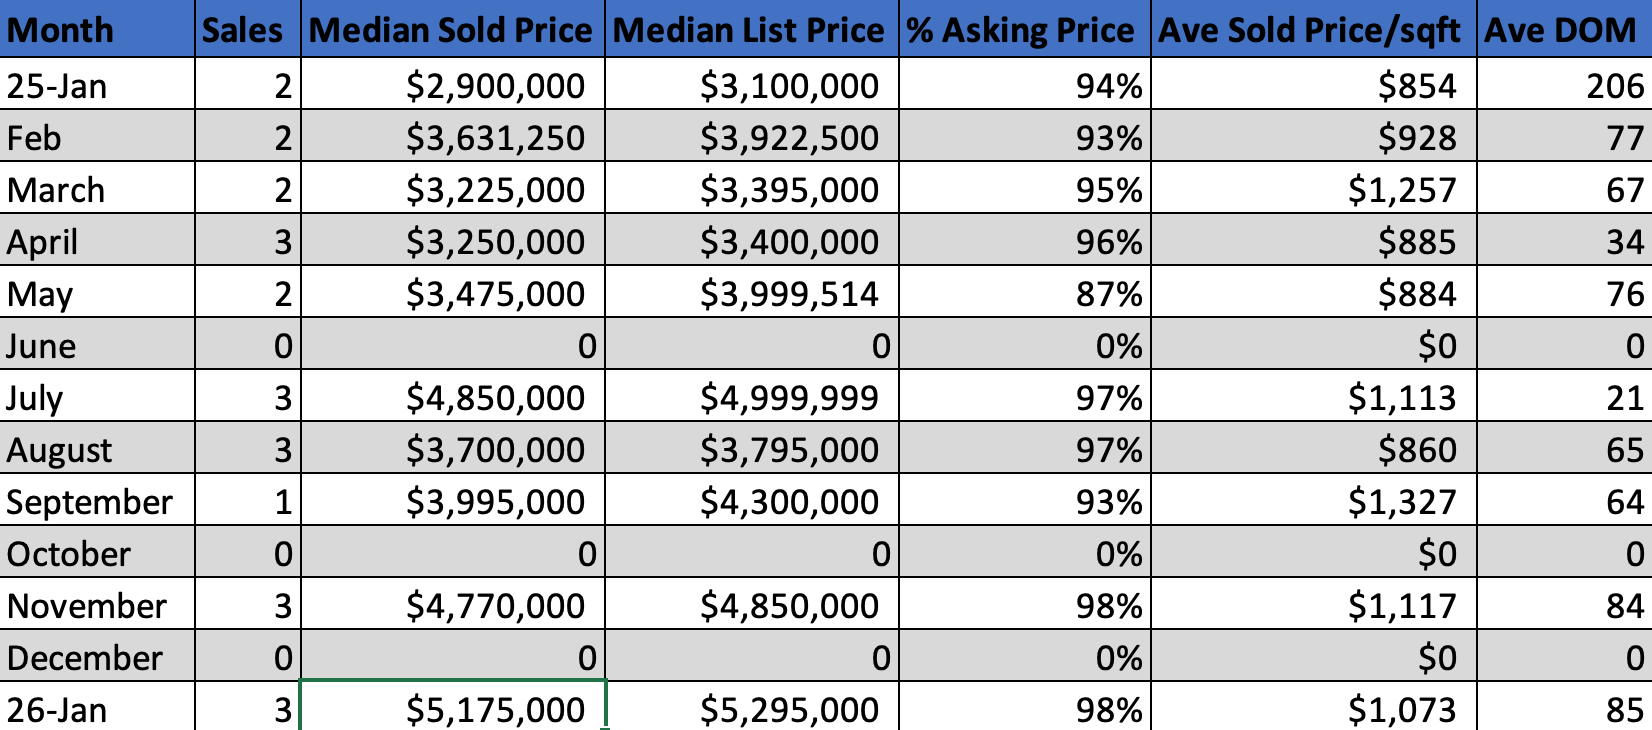Click the % Asking Price header
The height and width of the screenshot is (730, 1652).
click(1025, 30)
